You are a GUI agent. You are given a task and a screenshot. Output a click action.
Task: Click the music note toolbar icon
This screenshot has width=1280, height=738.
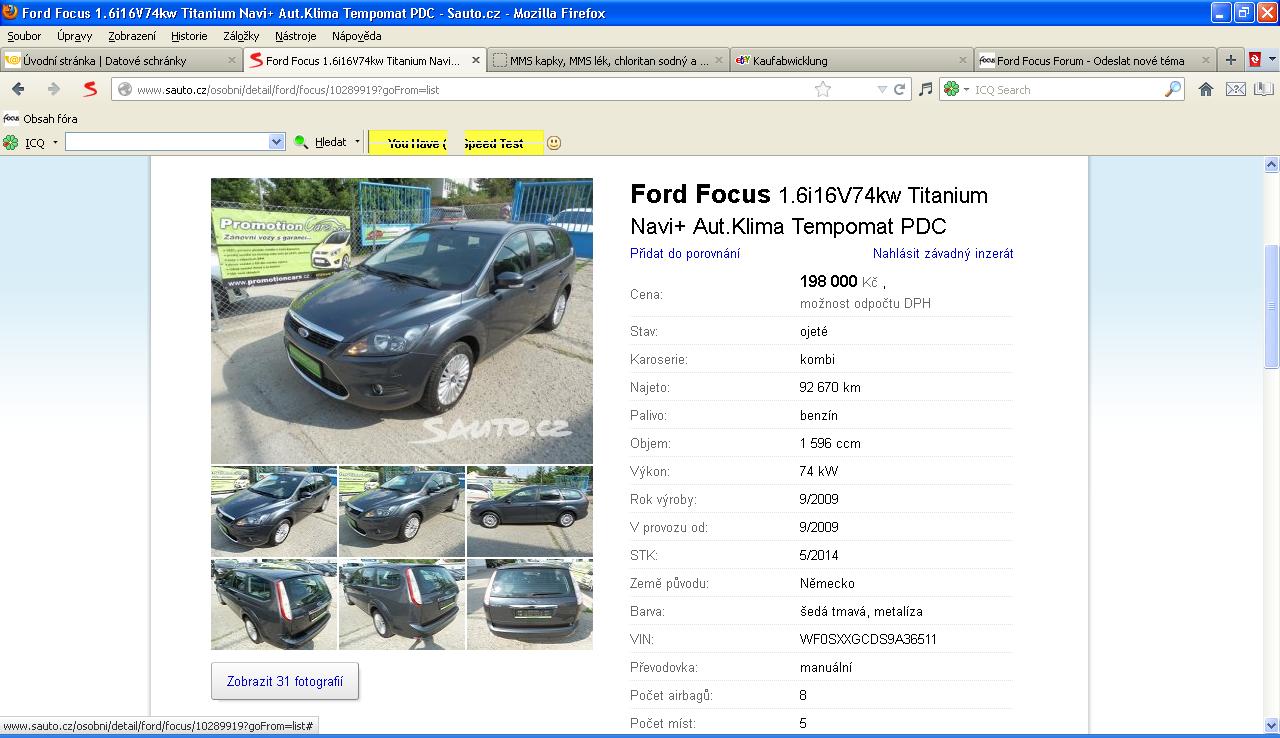[x=925, y=89]
